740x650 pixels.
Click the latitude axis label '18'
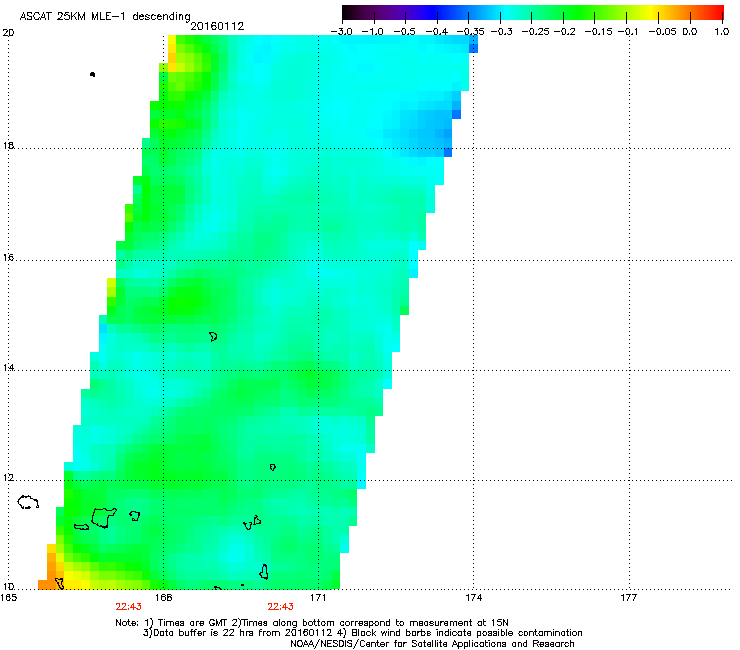click(x=8, y=145)
